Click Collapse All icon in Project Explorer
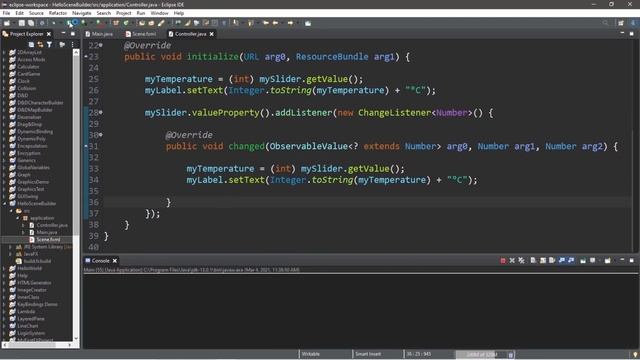640x360 pixels. pyautogui.click(x=31, y=44)
